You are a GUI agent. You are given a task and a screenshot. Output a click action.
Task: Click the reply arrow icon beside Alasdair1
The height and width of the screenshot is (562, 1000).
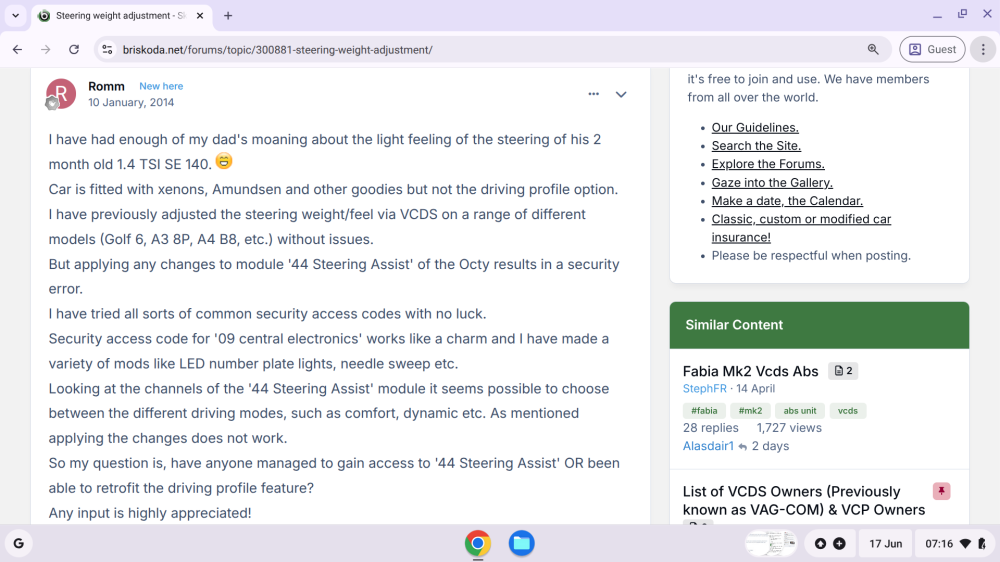click(x=742, y=447)
